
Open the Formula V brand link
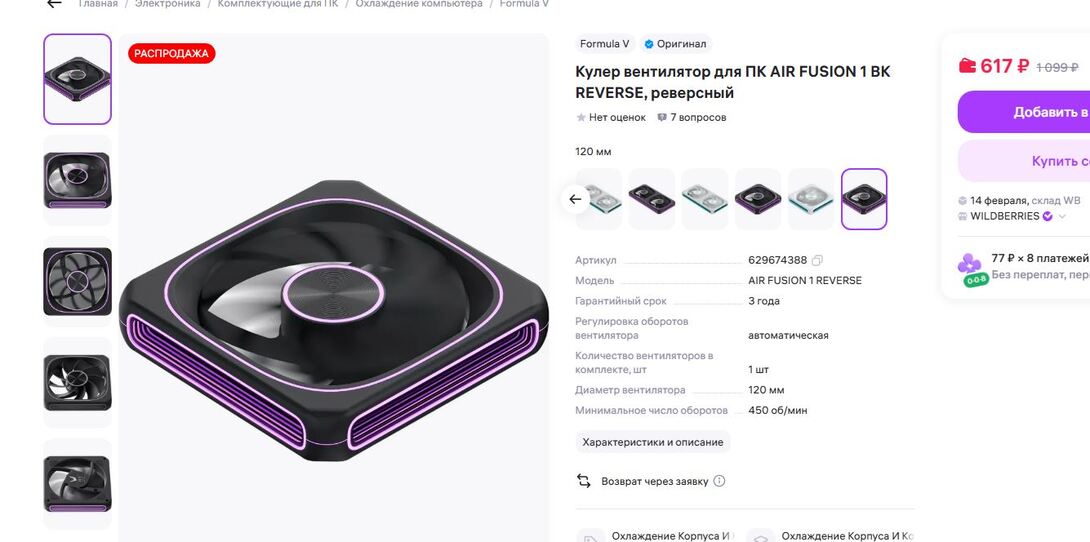click(x=605, y=44)
